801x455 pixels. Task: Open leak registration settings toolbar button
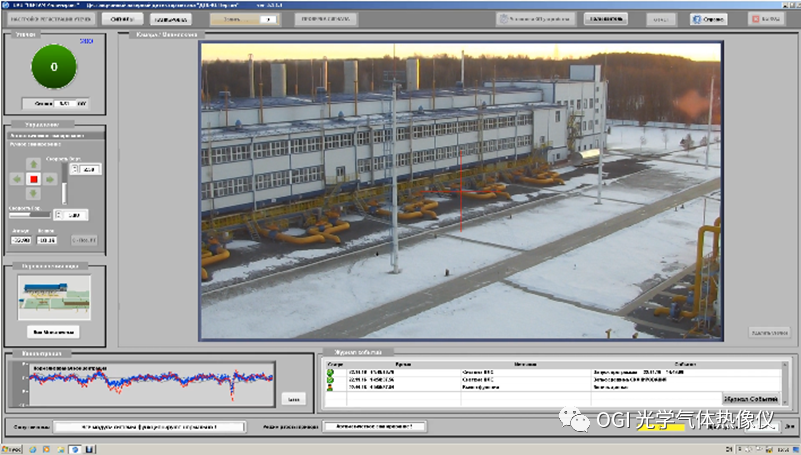tap(51, 19)
